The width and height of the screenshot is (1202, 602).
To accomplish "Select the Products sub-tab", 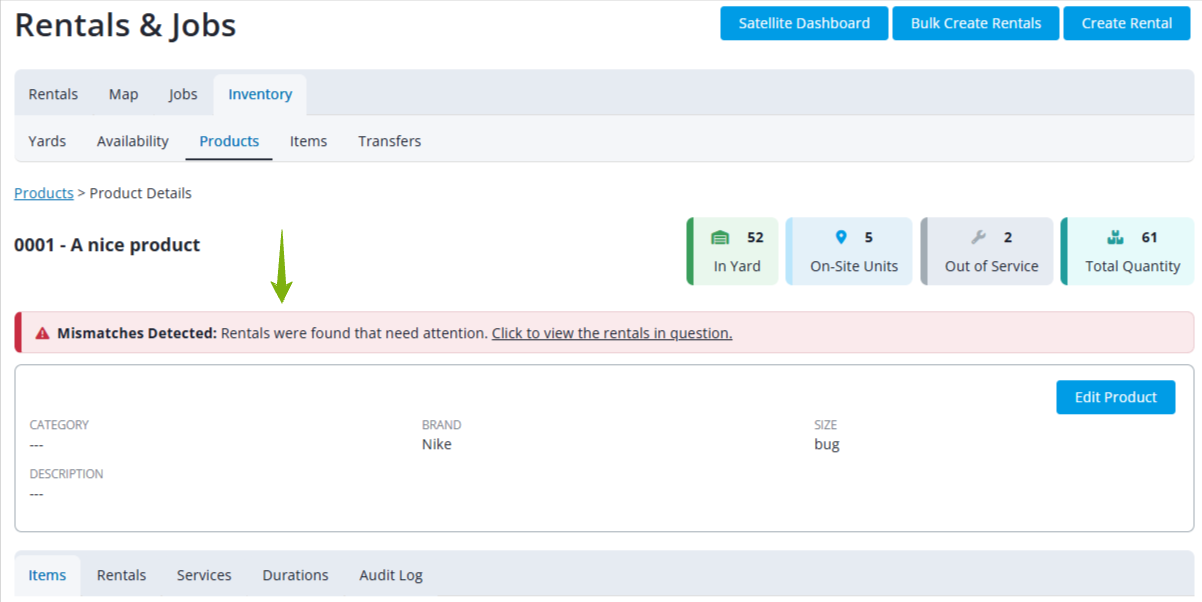I will [x=229, y=141].
